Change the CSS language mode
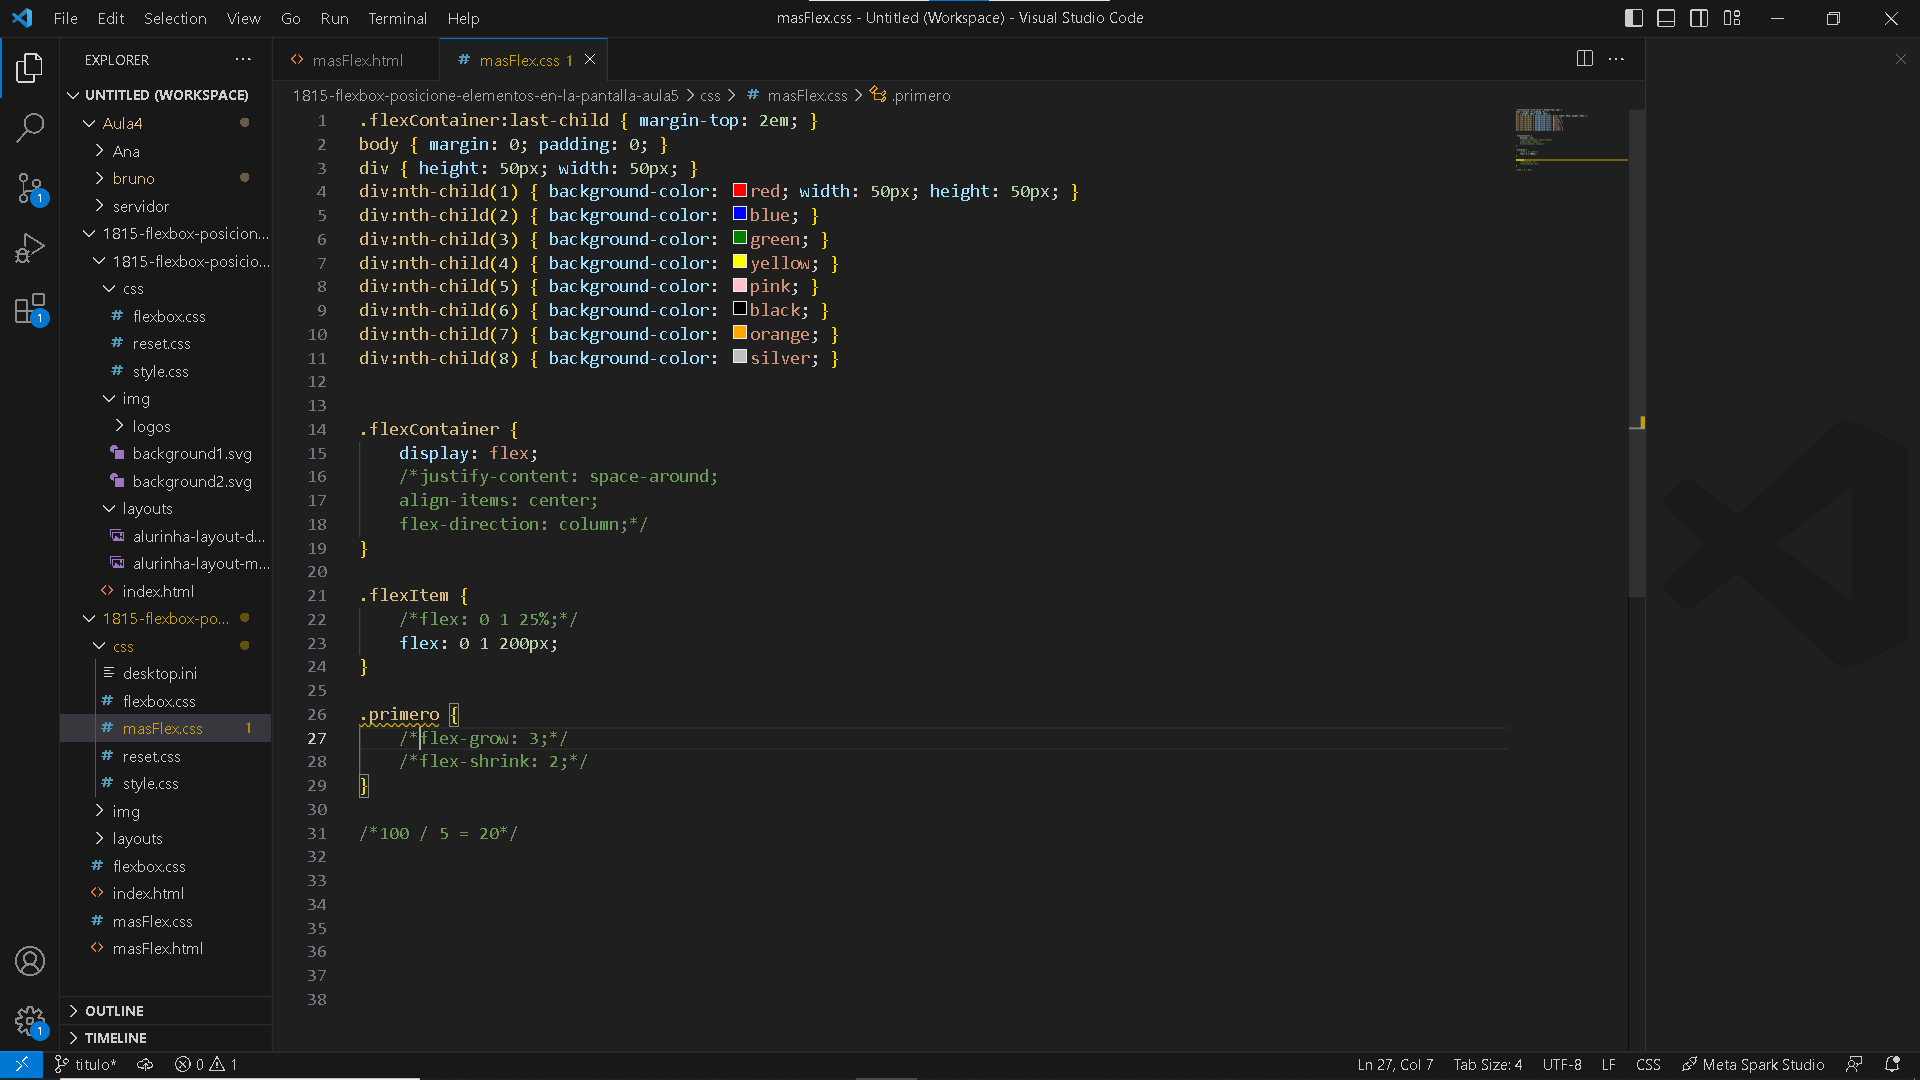 (x=1648, y=1064)
